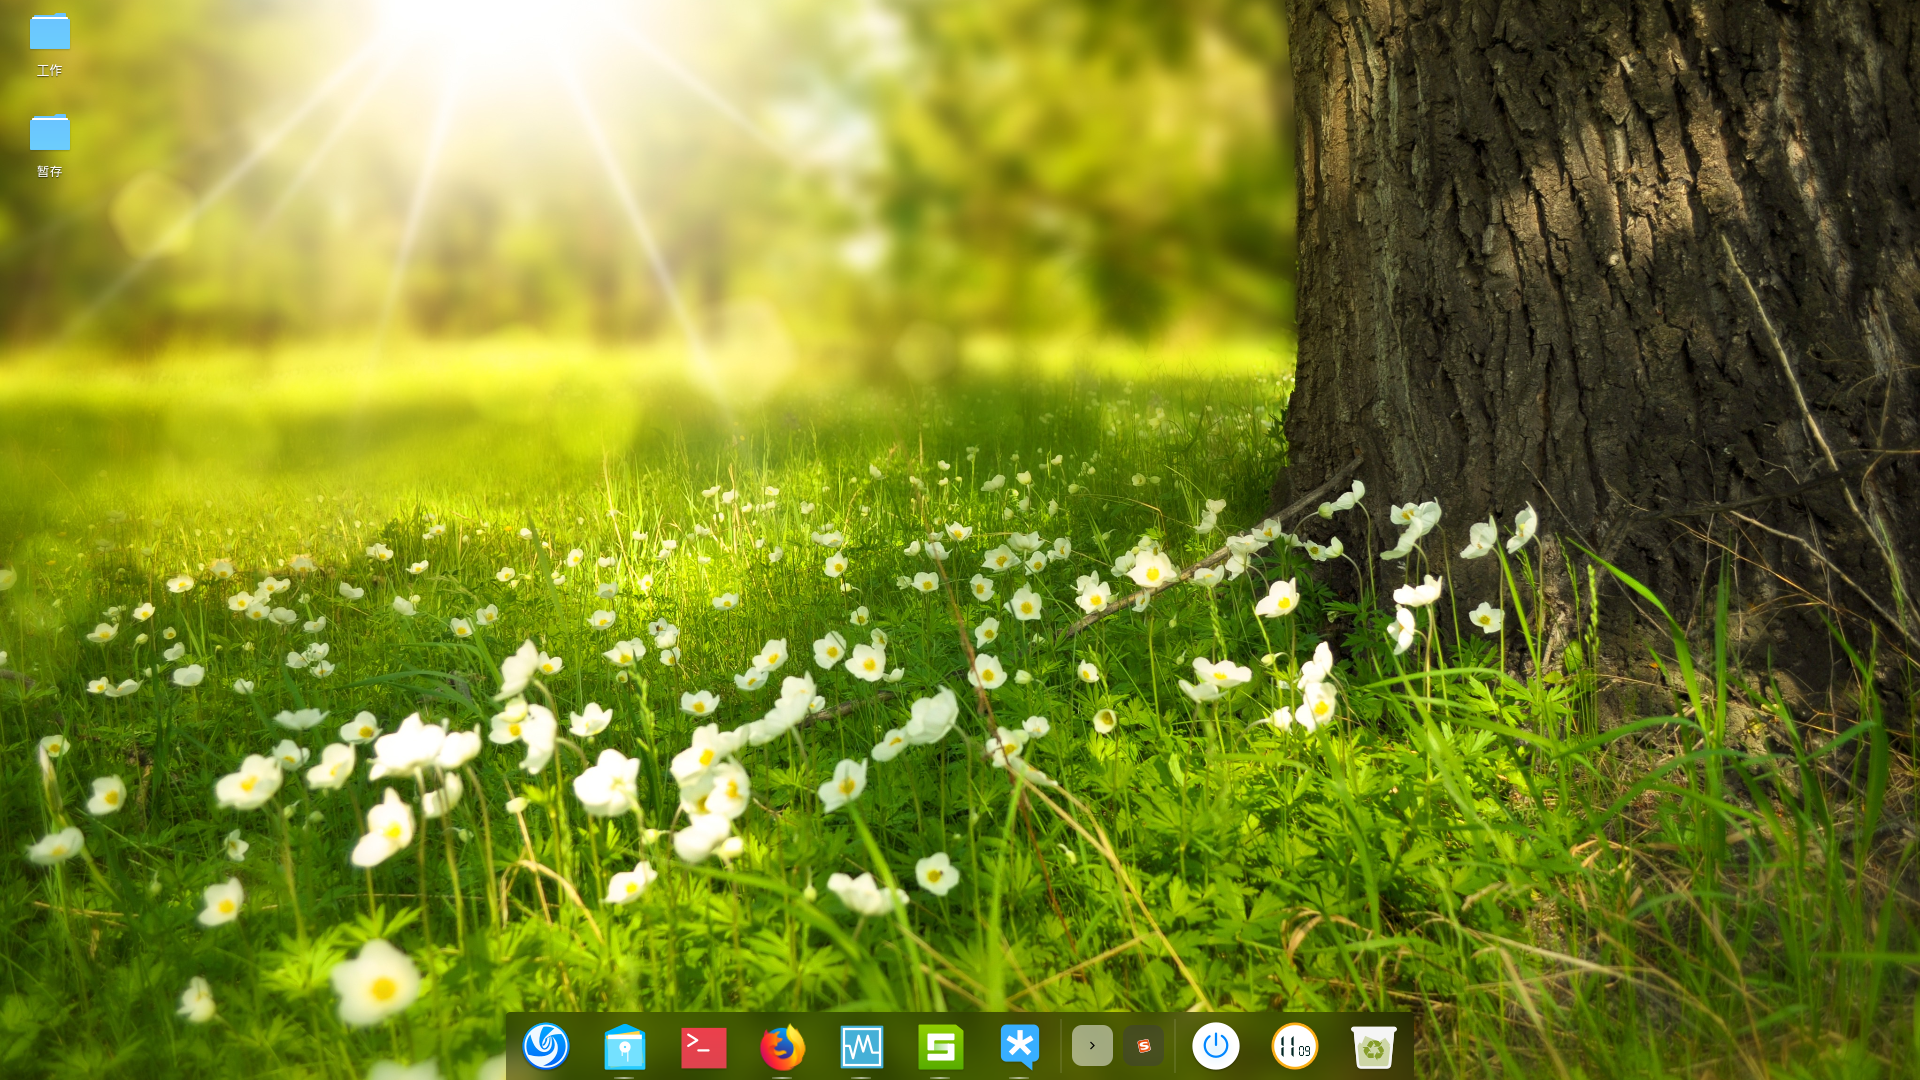This screenshot has width=1920, height=1080.
Task: Select the 工作 desktop folder
Action: (50, 33)
